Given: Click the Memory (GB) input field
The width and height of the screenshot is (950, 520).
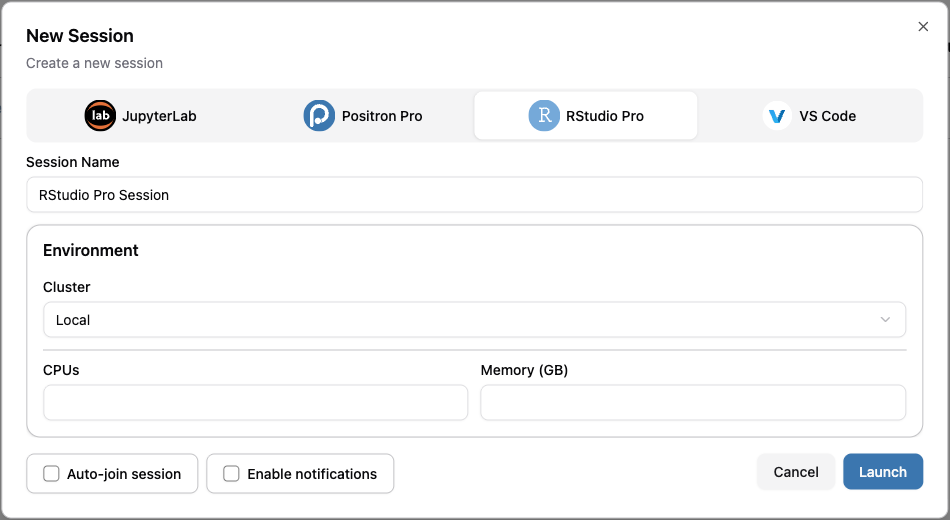Looking at the screenshot, I should pos(693,402).
